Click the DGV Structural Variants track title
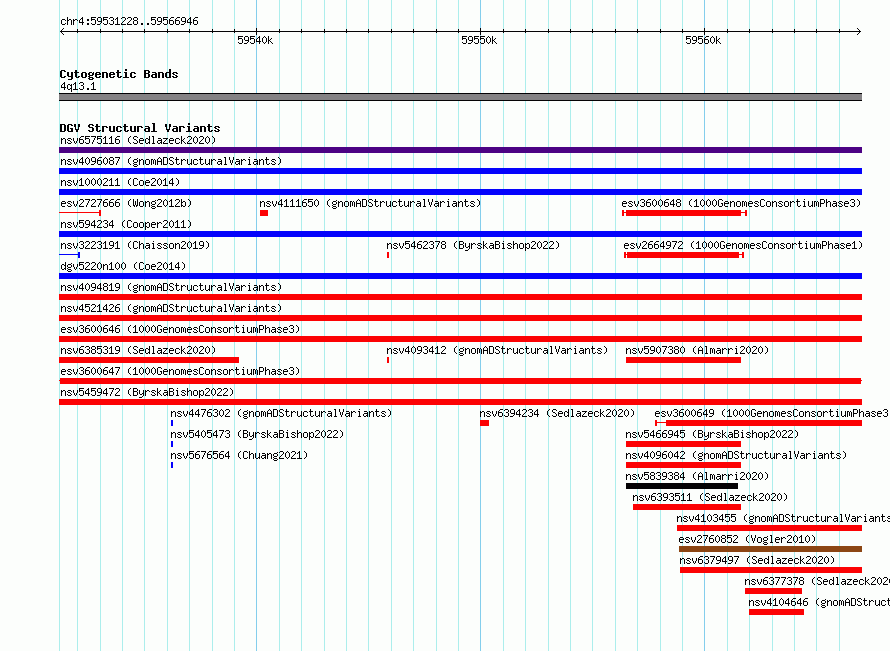The width and height of the screenshot is (890, 651). click(140, 128)
